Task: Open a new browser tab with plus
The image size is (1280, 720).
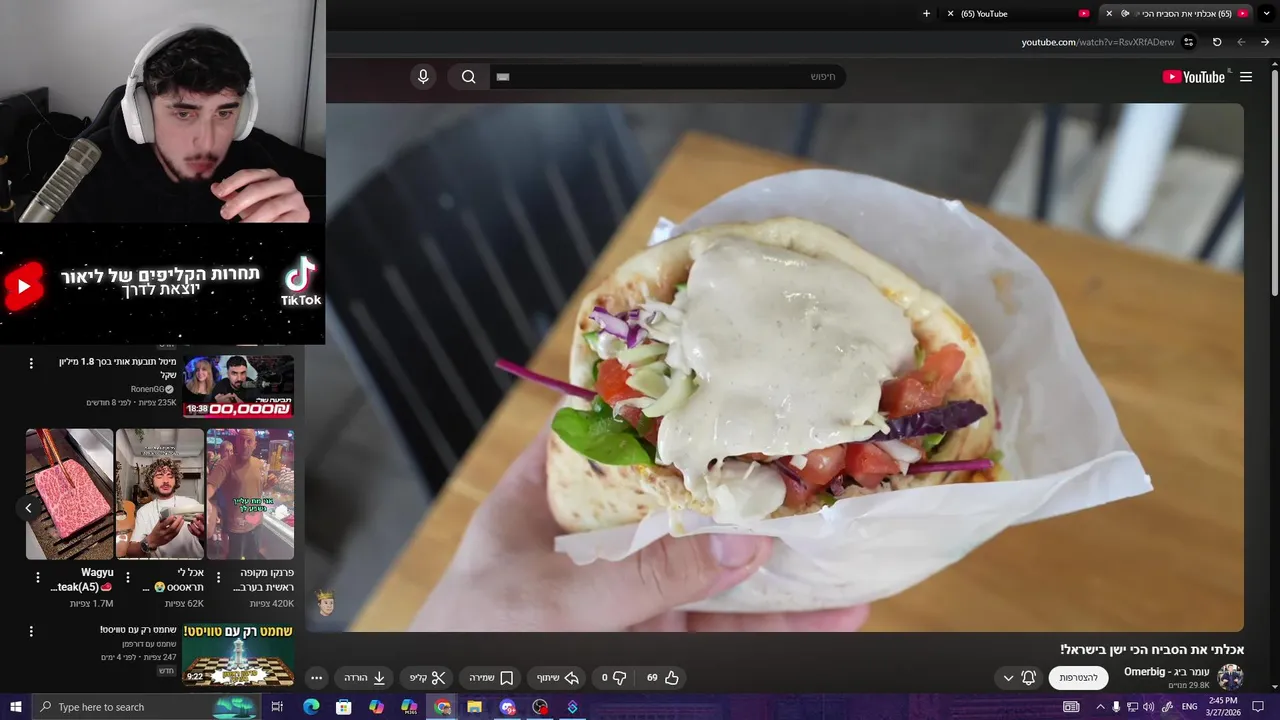Action: tap(926, 14)
